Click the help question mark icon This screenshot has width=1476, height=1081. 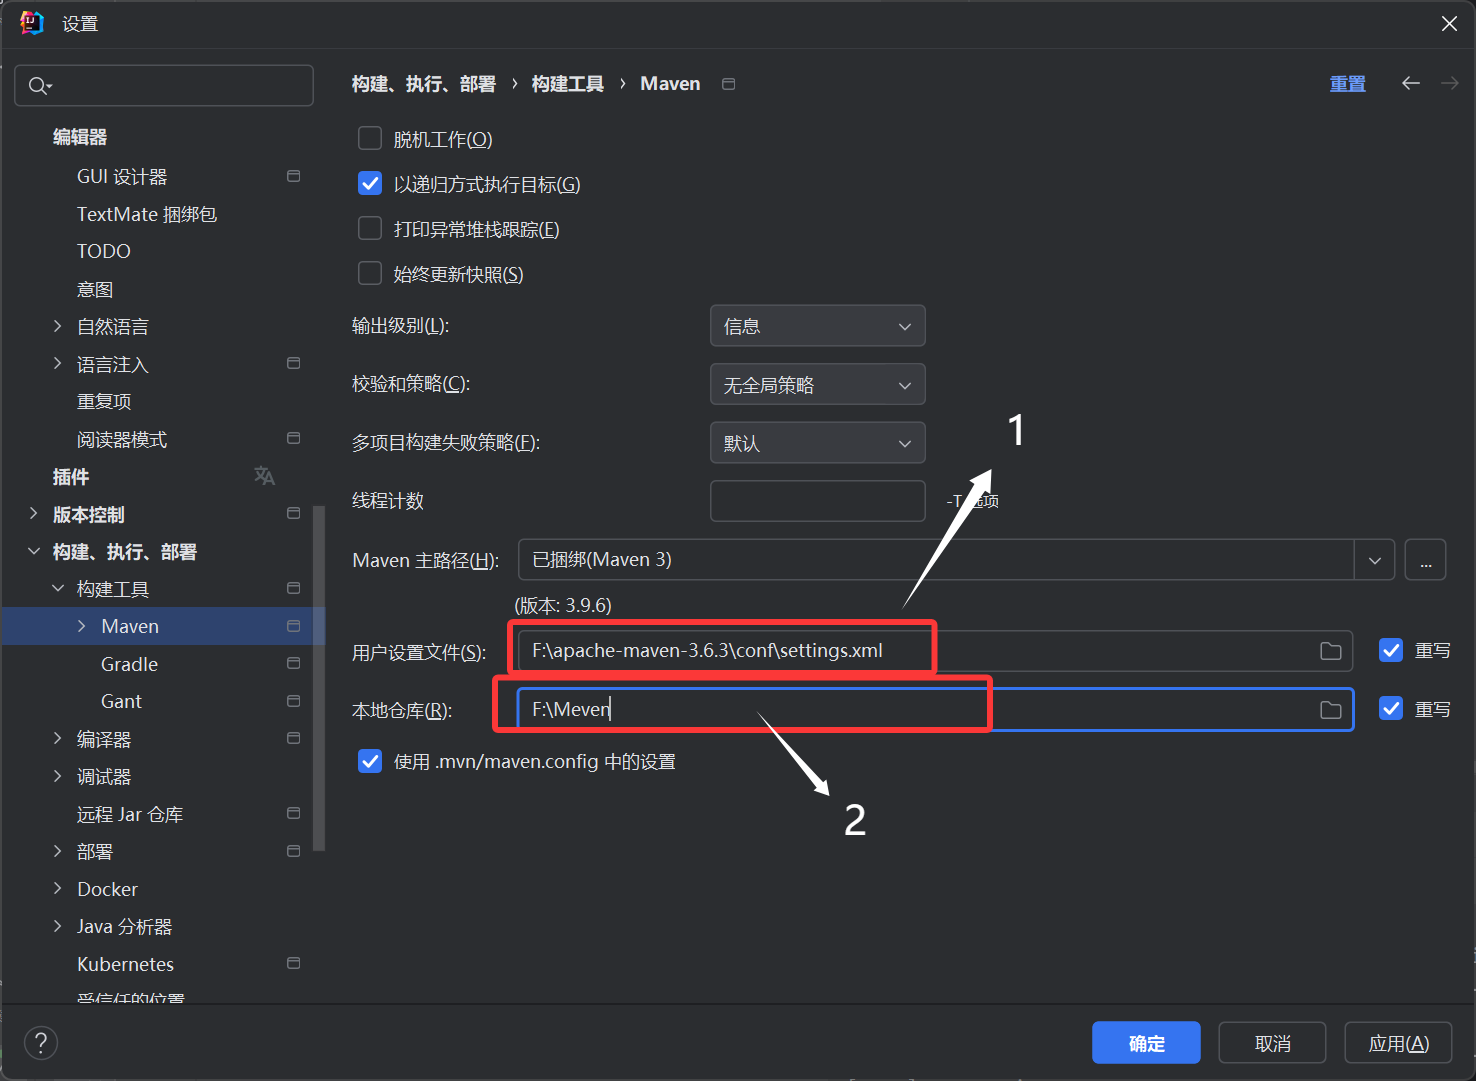pyautogui.click(x=41, y=1043)
